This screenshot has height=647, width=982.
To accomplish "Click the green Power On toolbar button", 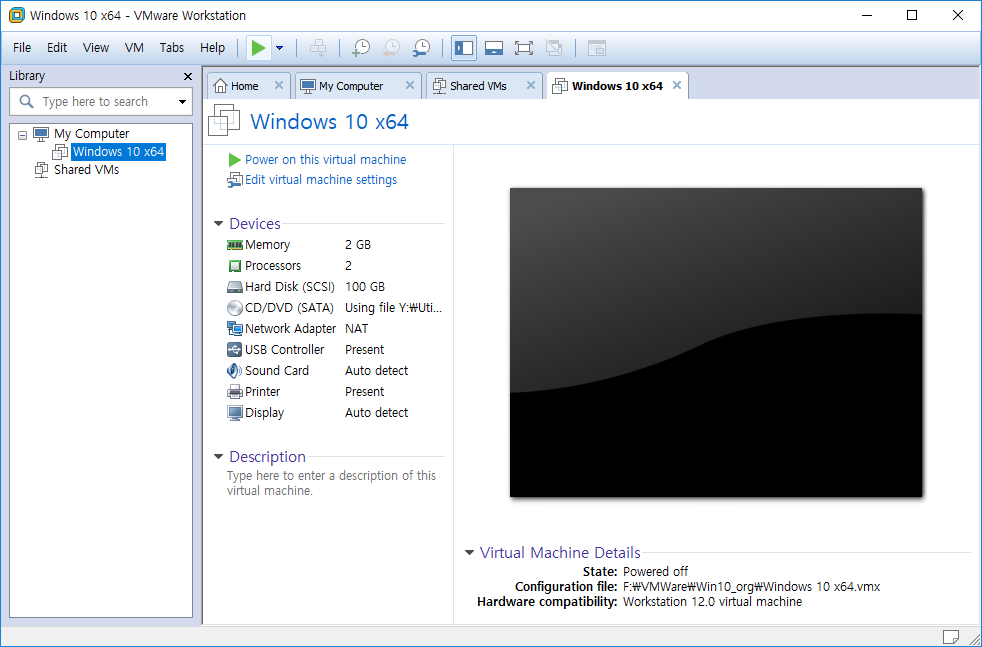I will click(x=258, y=48).
